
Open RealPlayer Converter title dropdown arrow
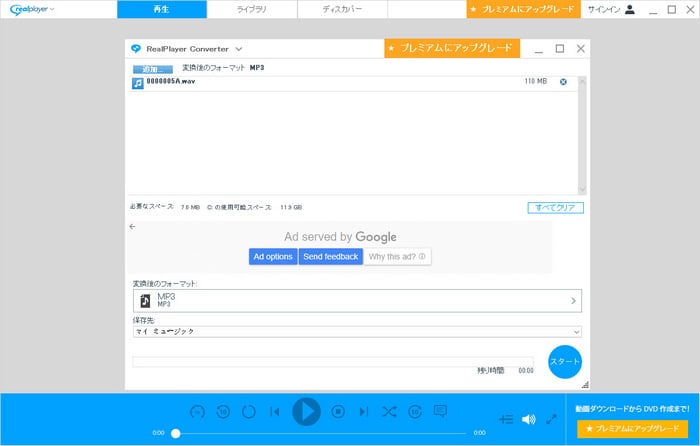click(239, 49)
